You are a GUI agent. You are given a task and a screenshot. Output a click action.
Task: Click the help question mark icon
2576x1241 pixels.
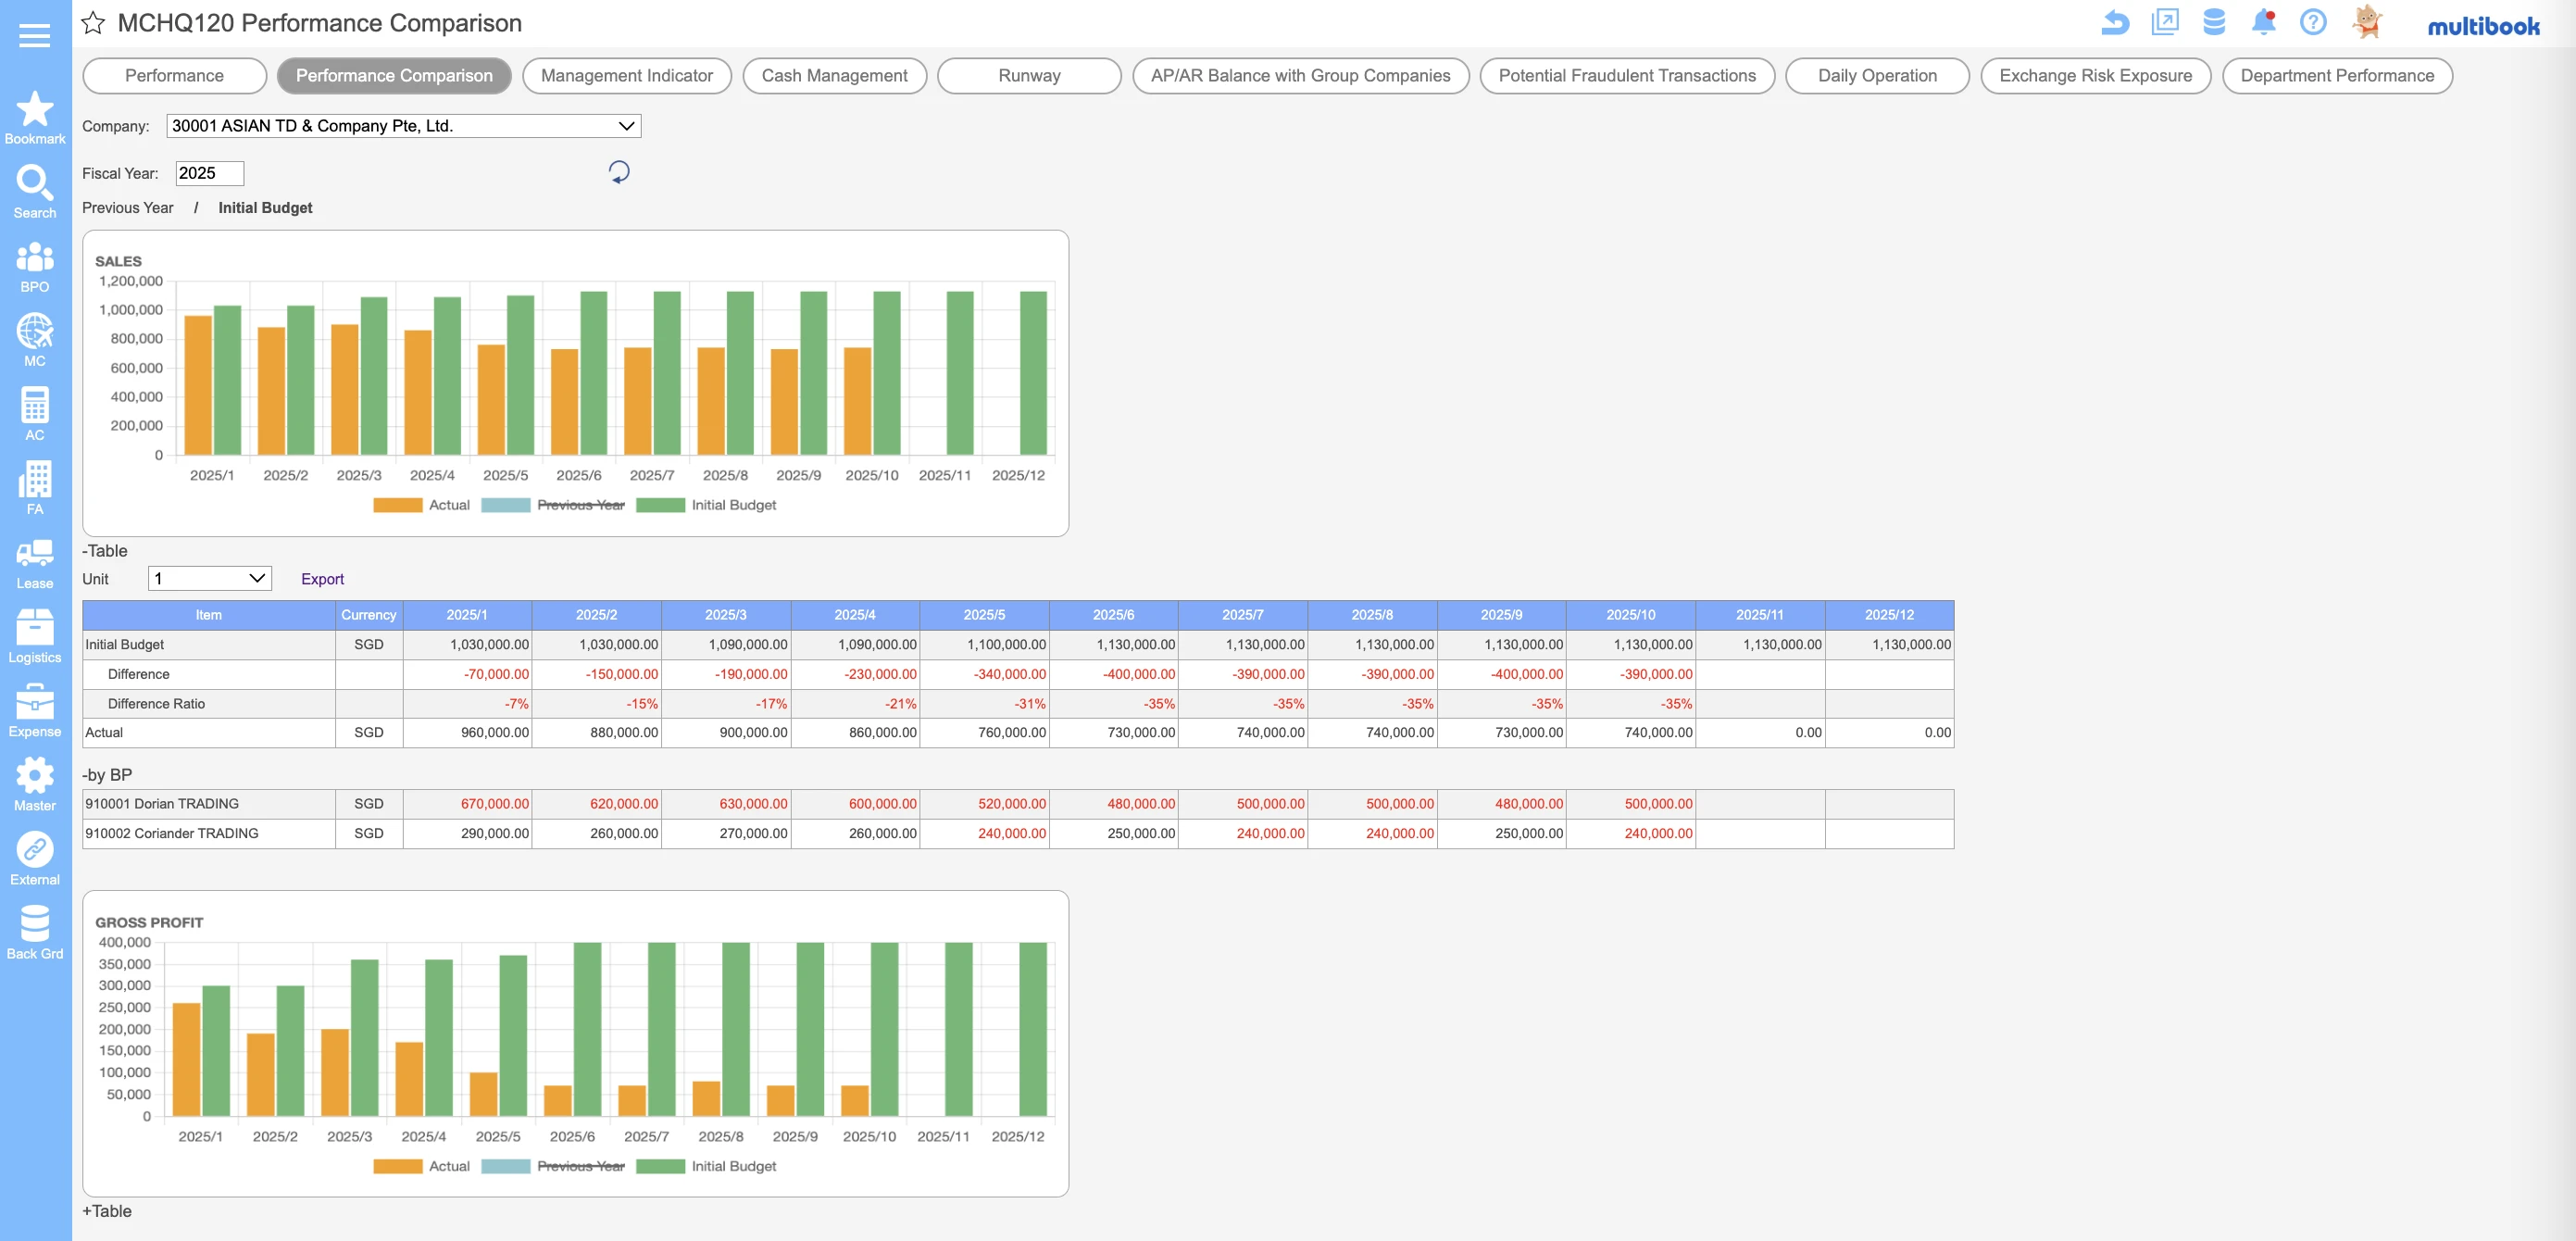[2312, 22]
